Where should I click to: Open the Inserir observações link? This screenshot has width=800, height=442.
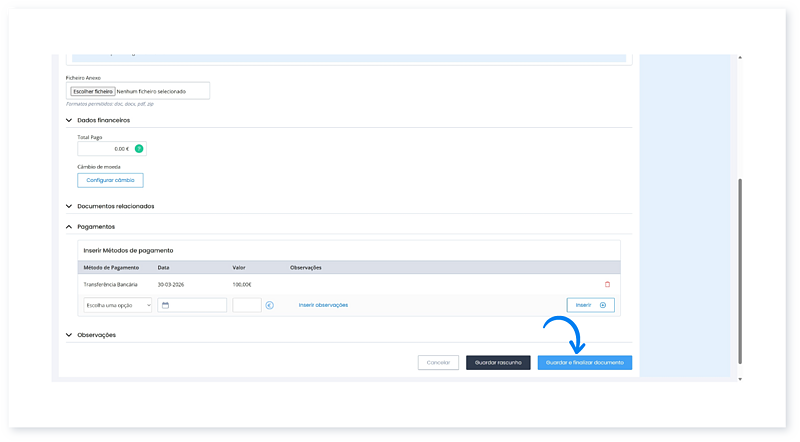(x=323, y=305)
